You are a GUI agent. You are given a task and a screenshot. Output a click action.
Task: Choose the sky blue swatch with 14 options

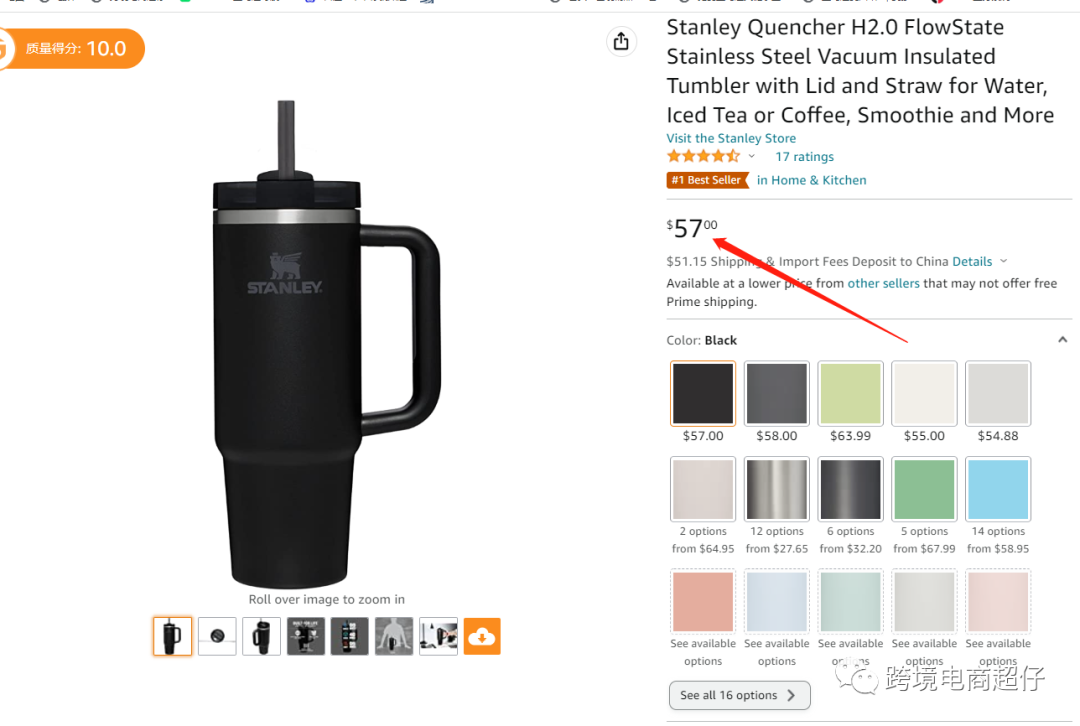997,489
